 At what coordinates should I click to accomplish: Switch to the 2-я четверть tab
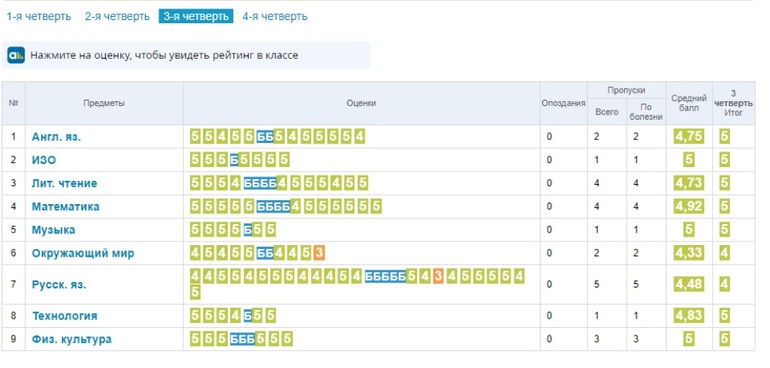[x=117, y=16]
